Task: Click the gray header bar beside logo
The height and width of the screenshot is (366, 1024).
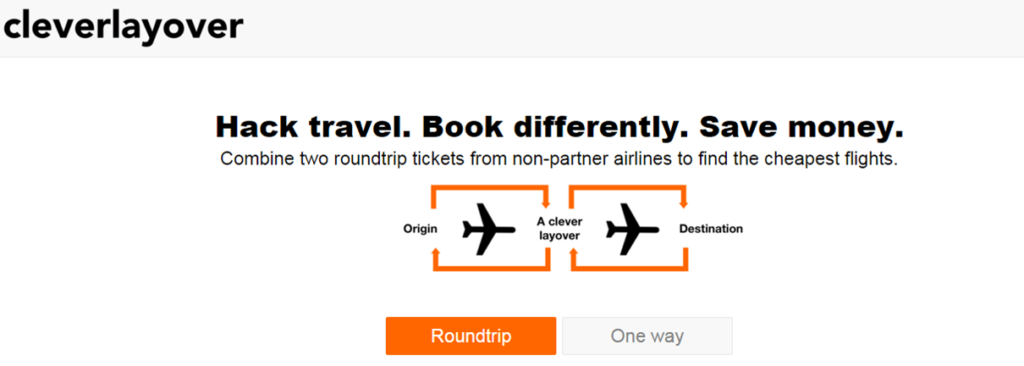Action: click(x=633, y=28)
